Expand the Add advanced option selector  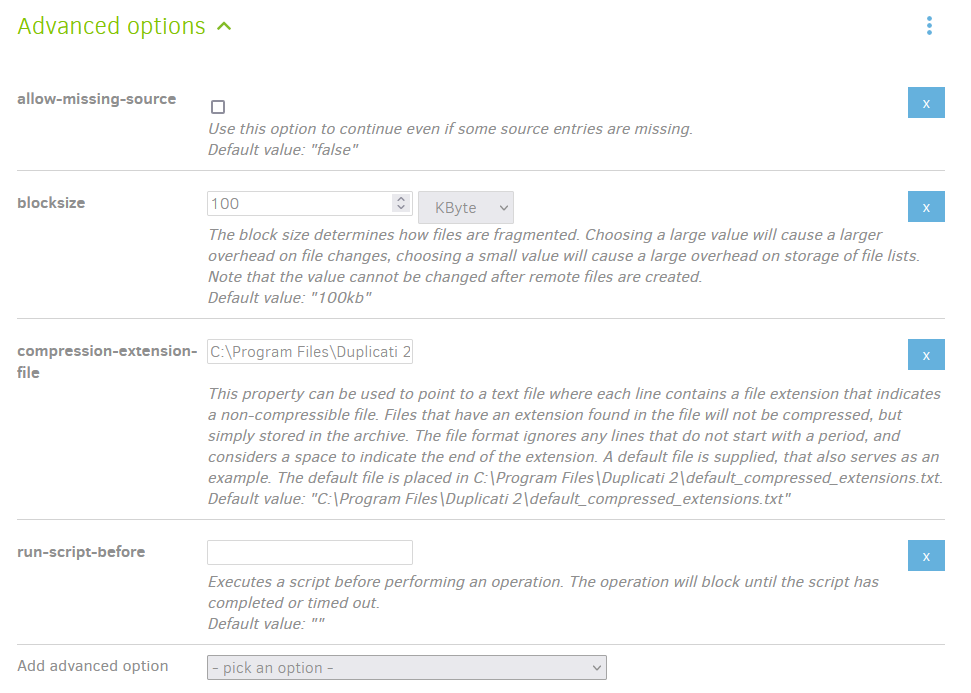coord(406,667)
